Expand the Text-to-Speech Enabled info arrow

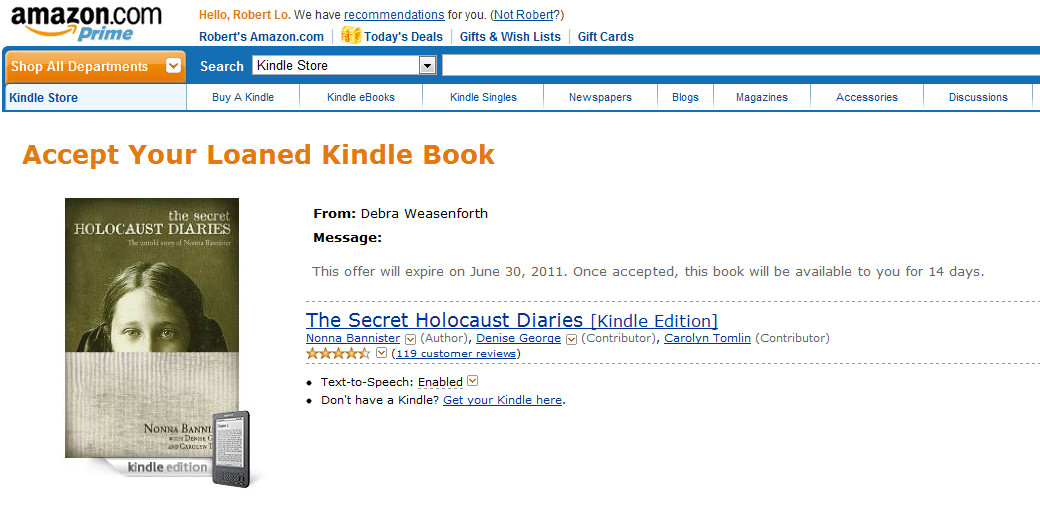[472, 381]
